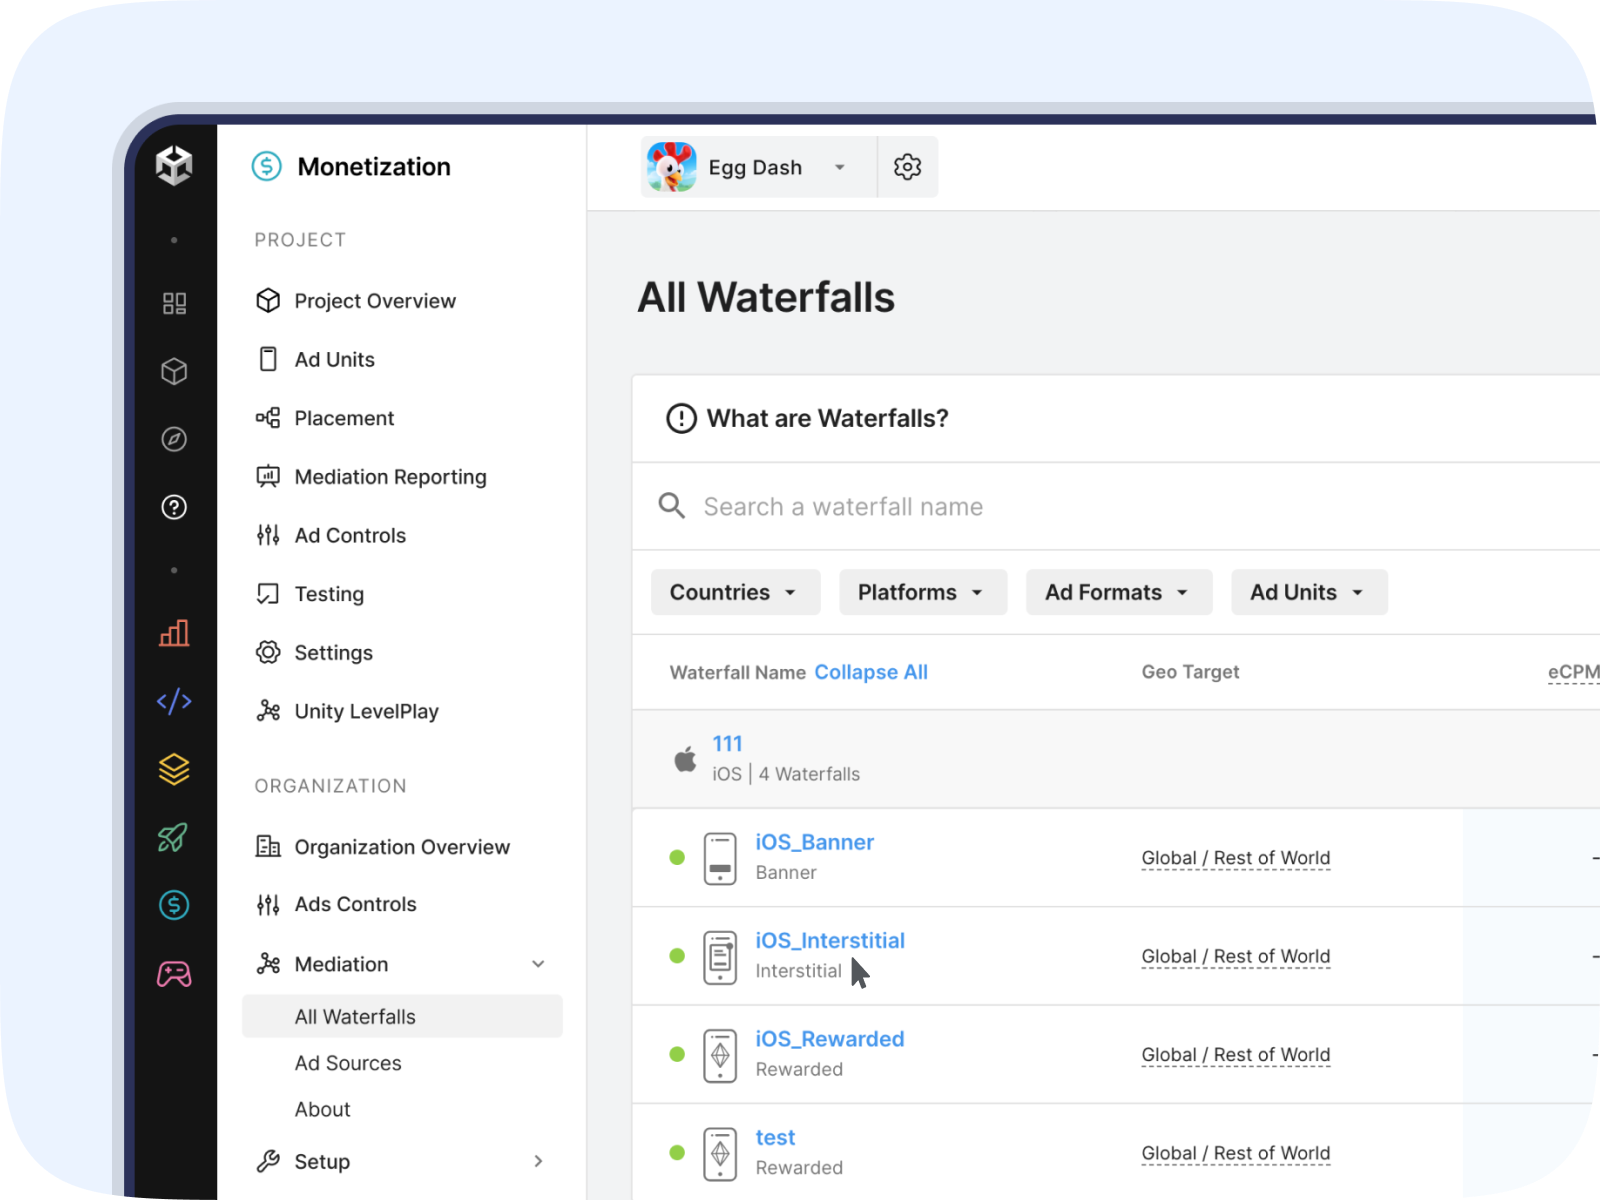The image size is (1600, 1200).
Task: Click Global / Rest of World for iOS_Banner
Action: click(x=1236, y=858)
